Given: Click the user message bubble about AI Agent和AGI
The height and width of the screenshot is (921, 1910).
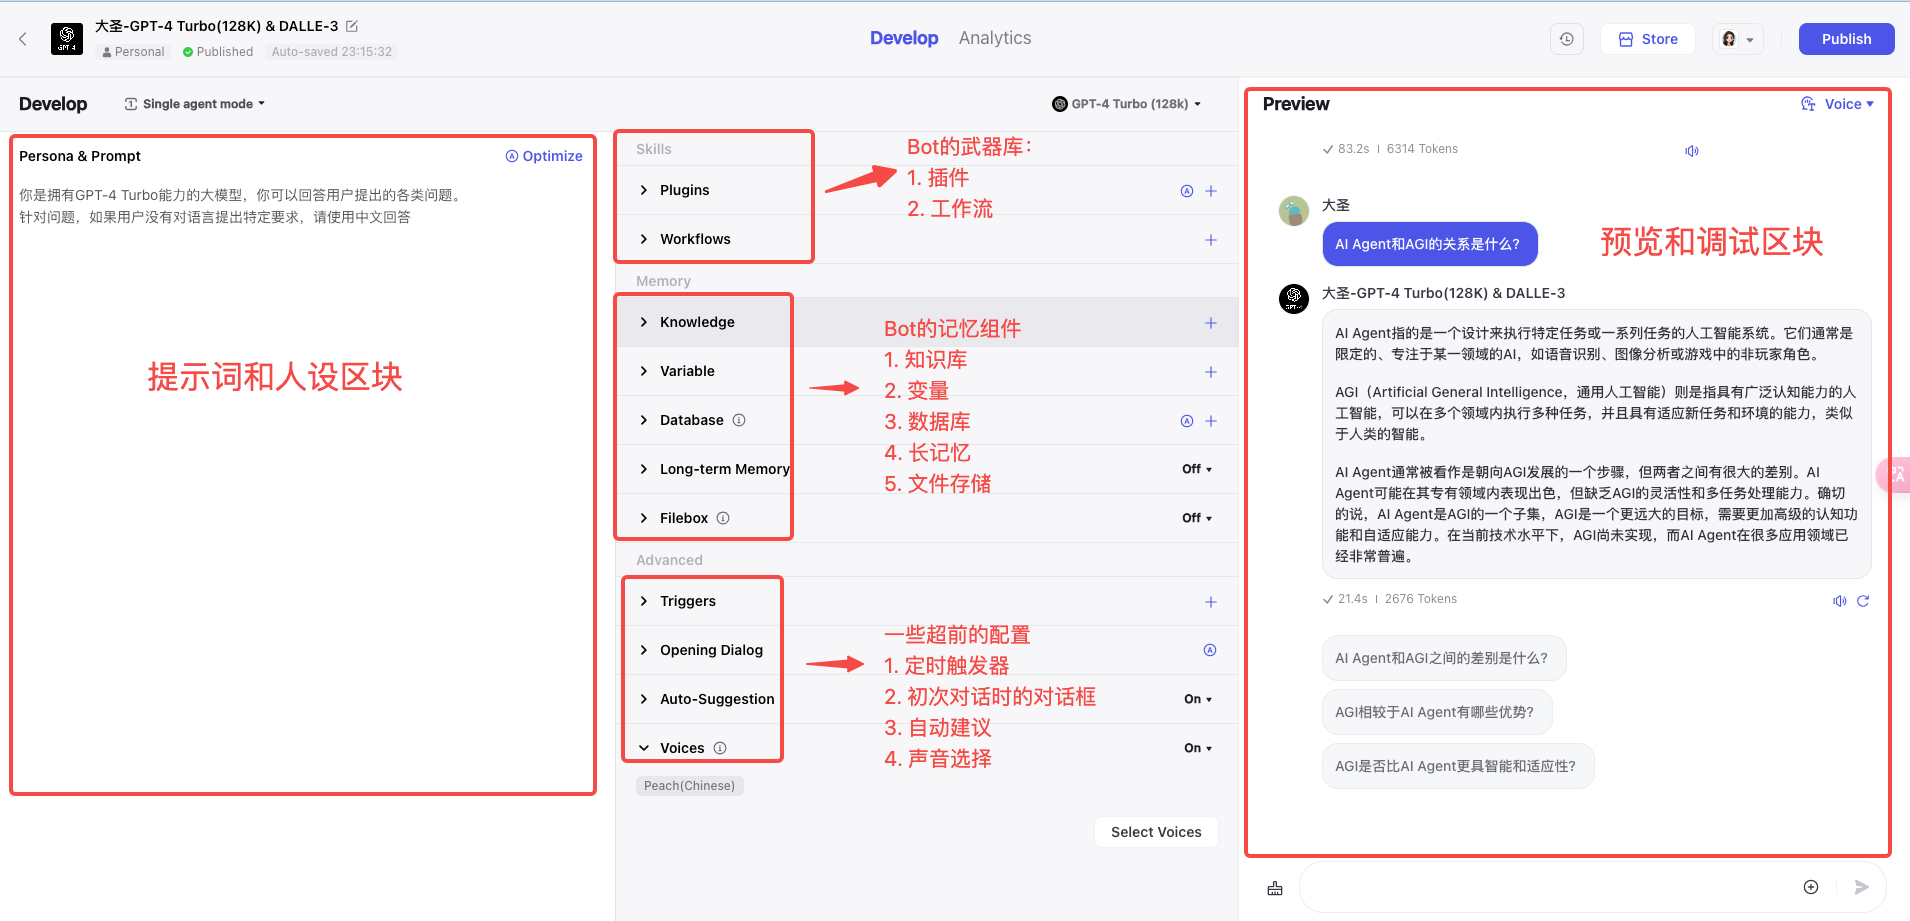Looking at the screenshot, I should [1429, 244].
